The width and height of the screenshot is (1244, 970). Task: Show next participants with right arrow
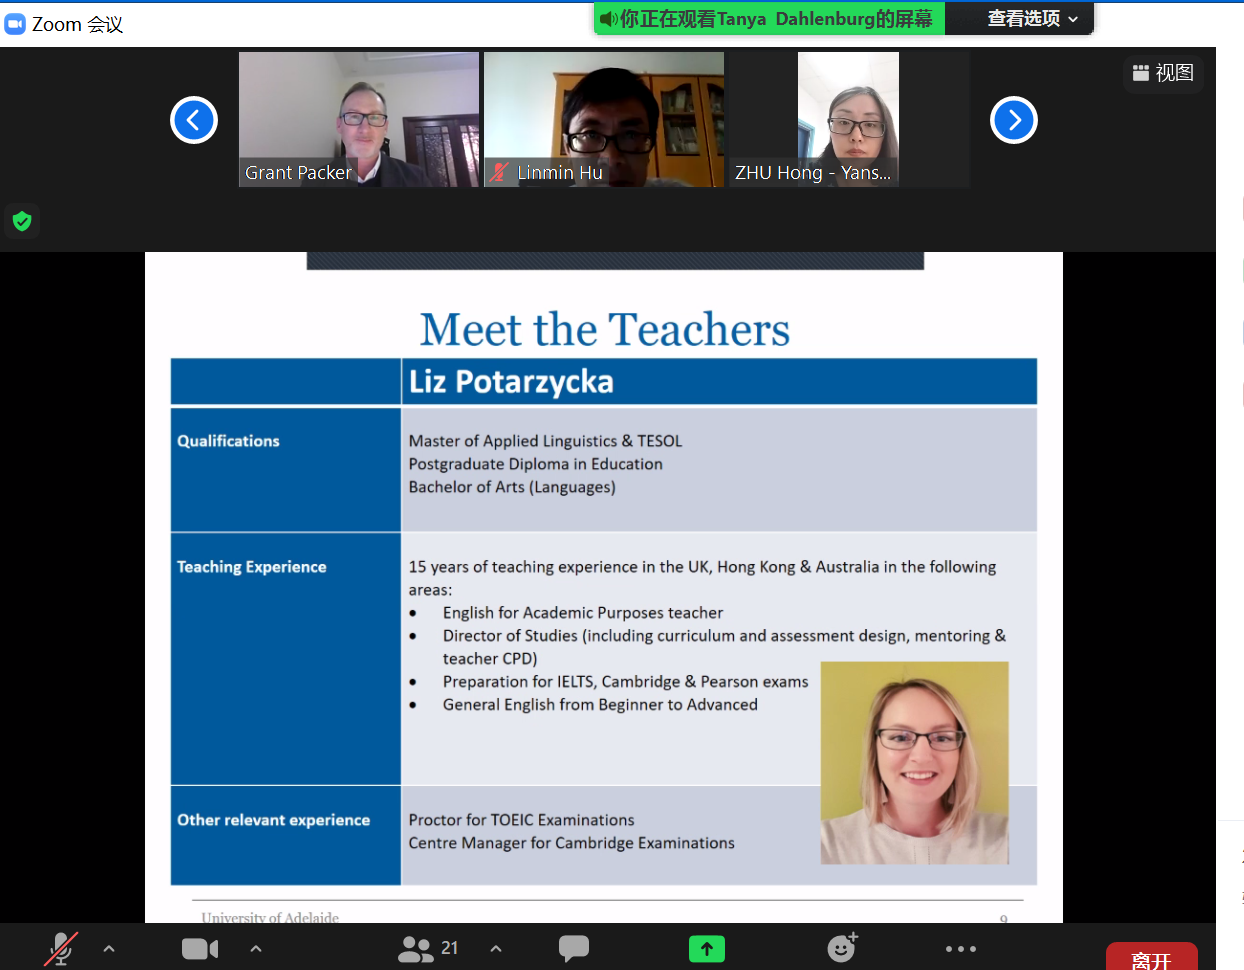click(1014, 120)
